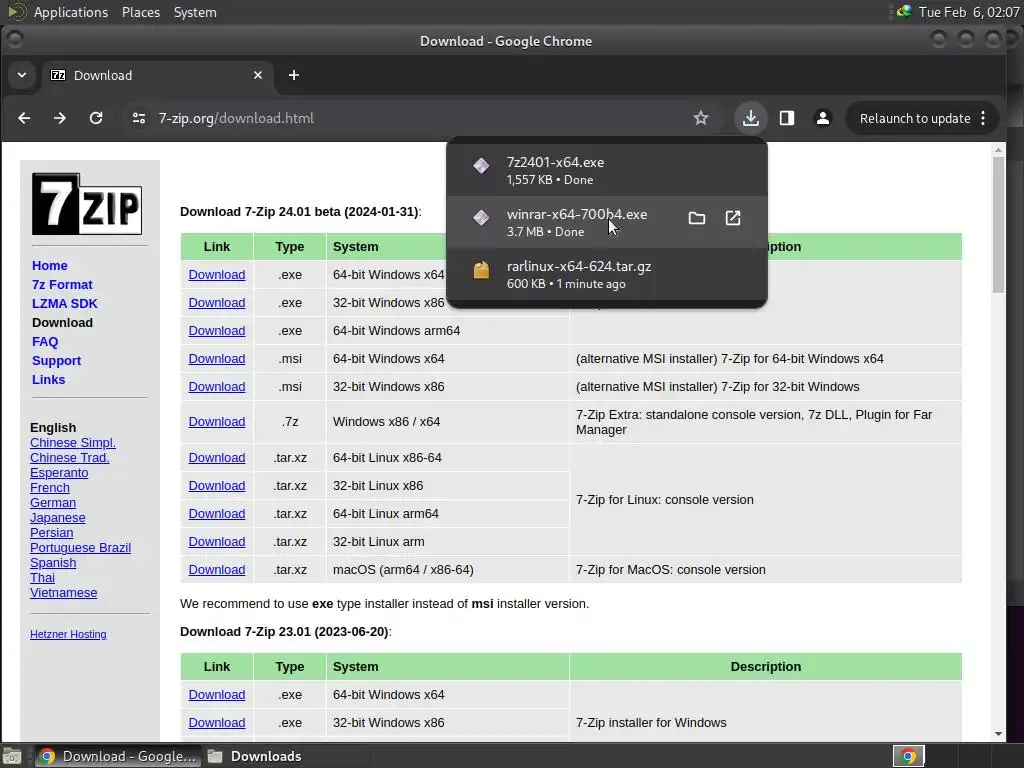Viewport: 1024px width, 768px height.
Task: Switch language to German
Action: tap(53, 503)
